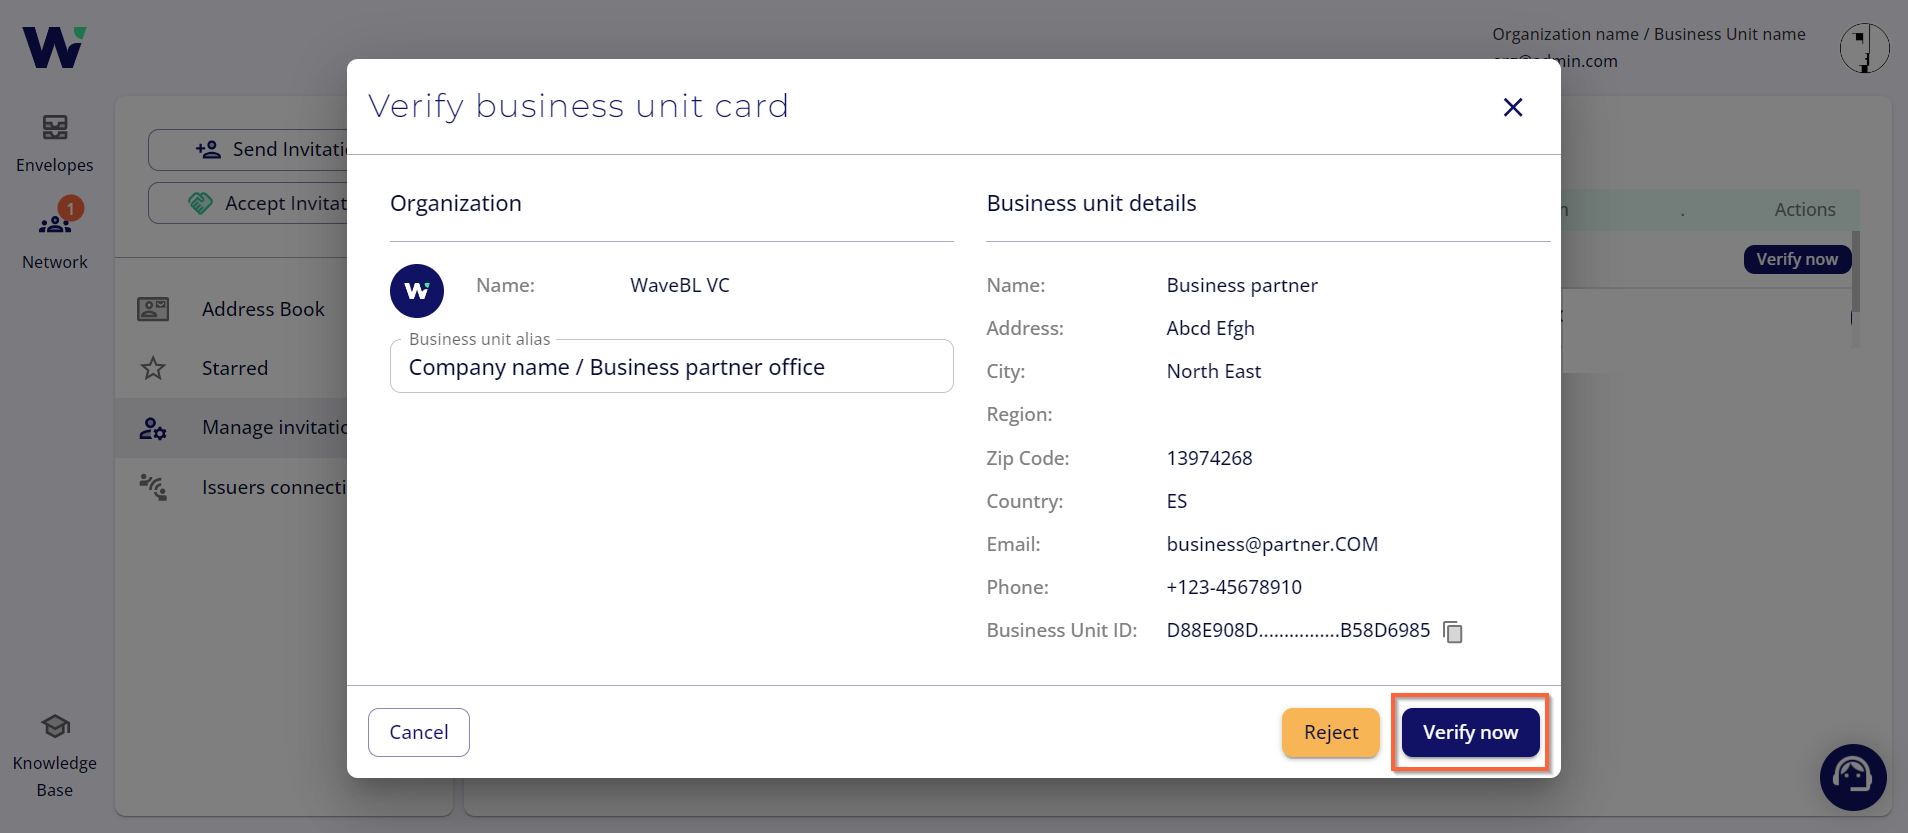Open the Network section icon
The width and height of the screenshot is (1908, 833).
[x=55, y=224]
